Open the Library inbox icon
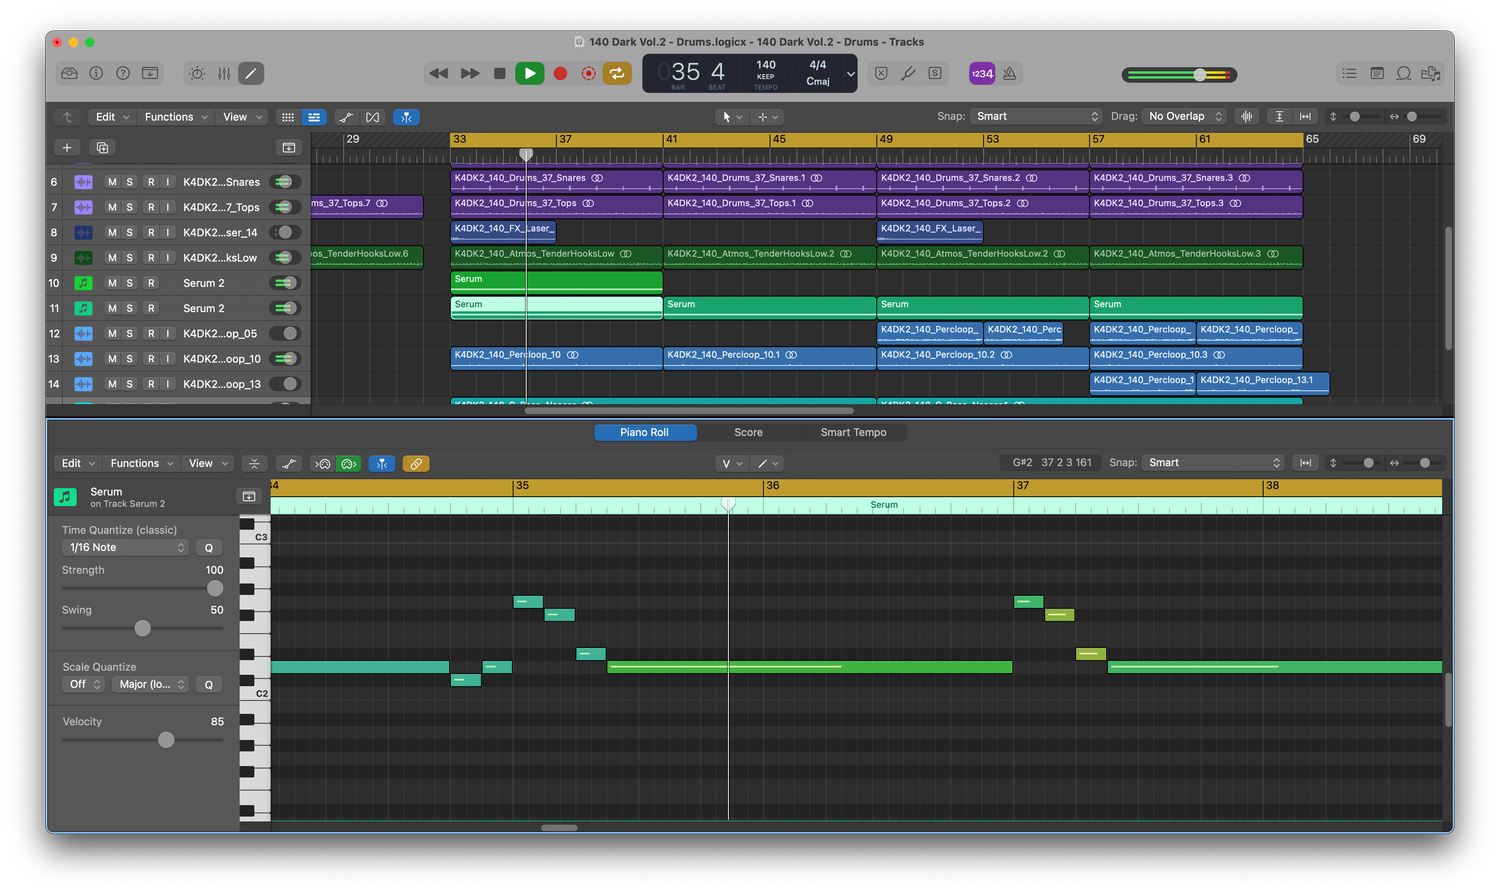The width and height of the screenshot is (1500, 894). 69,73
